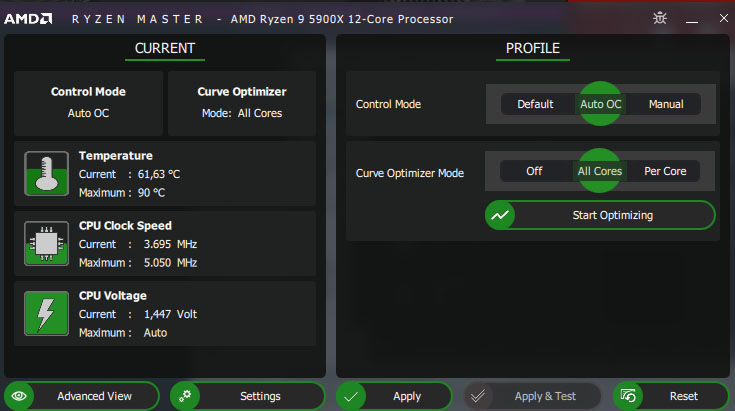Click the current temperature 61,63 °C value
Image resolution: width=735 pixels, height=411 pixels.
159,174
